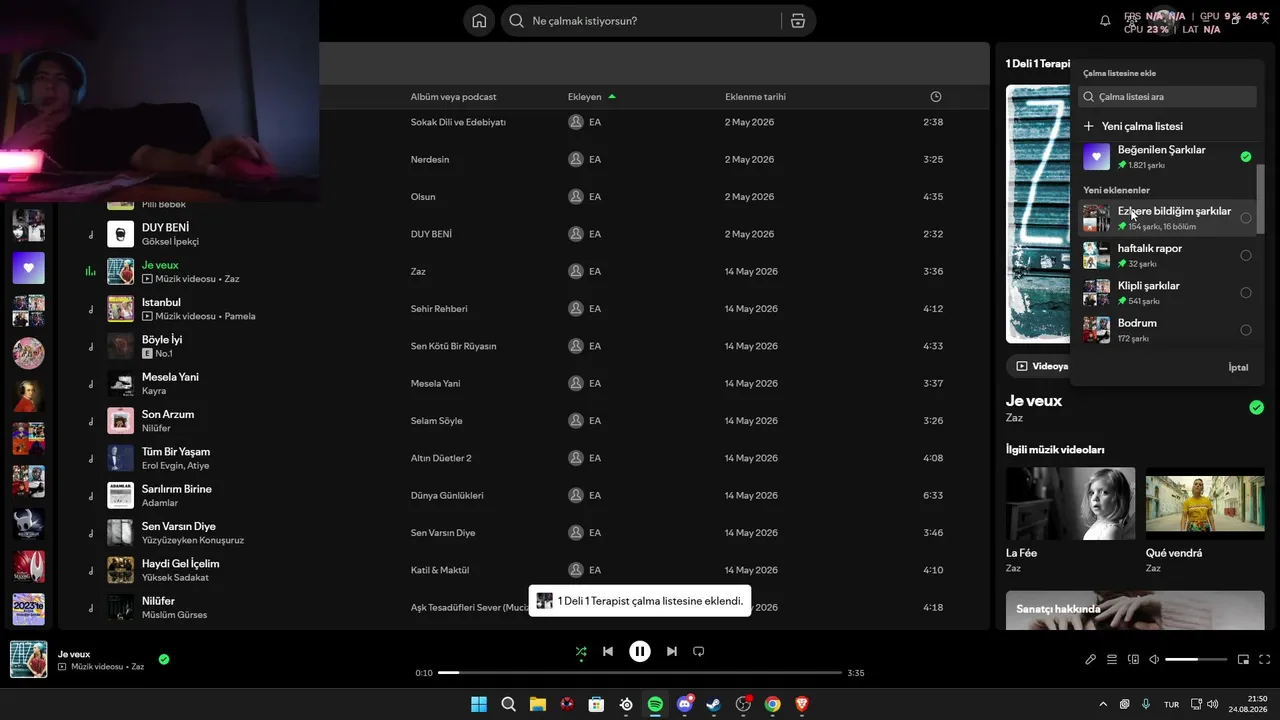Click the playlist picker scrollbar

(1260, 197)
